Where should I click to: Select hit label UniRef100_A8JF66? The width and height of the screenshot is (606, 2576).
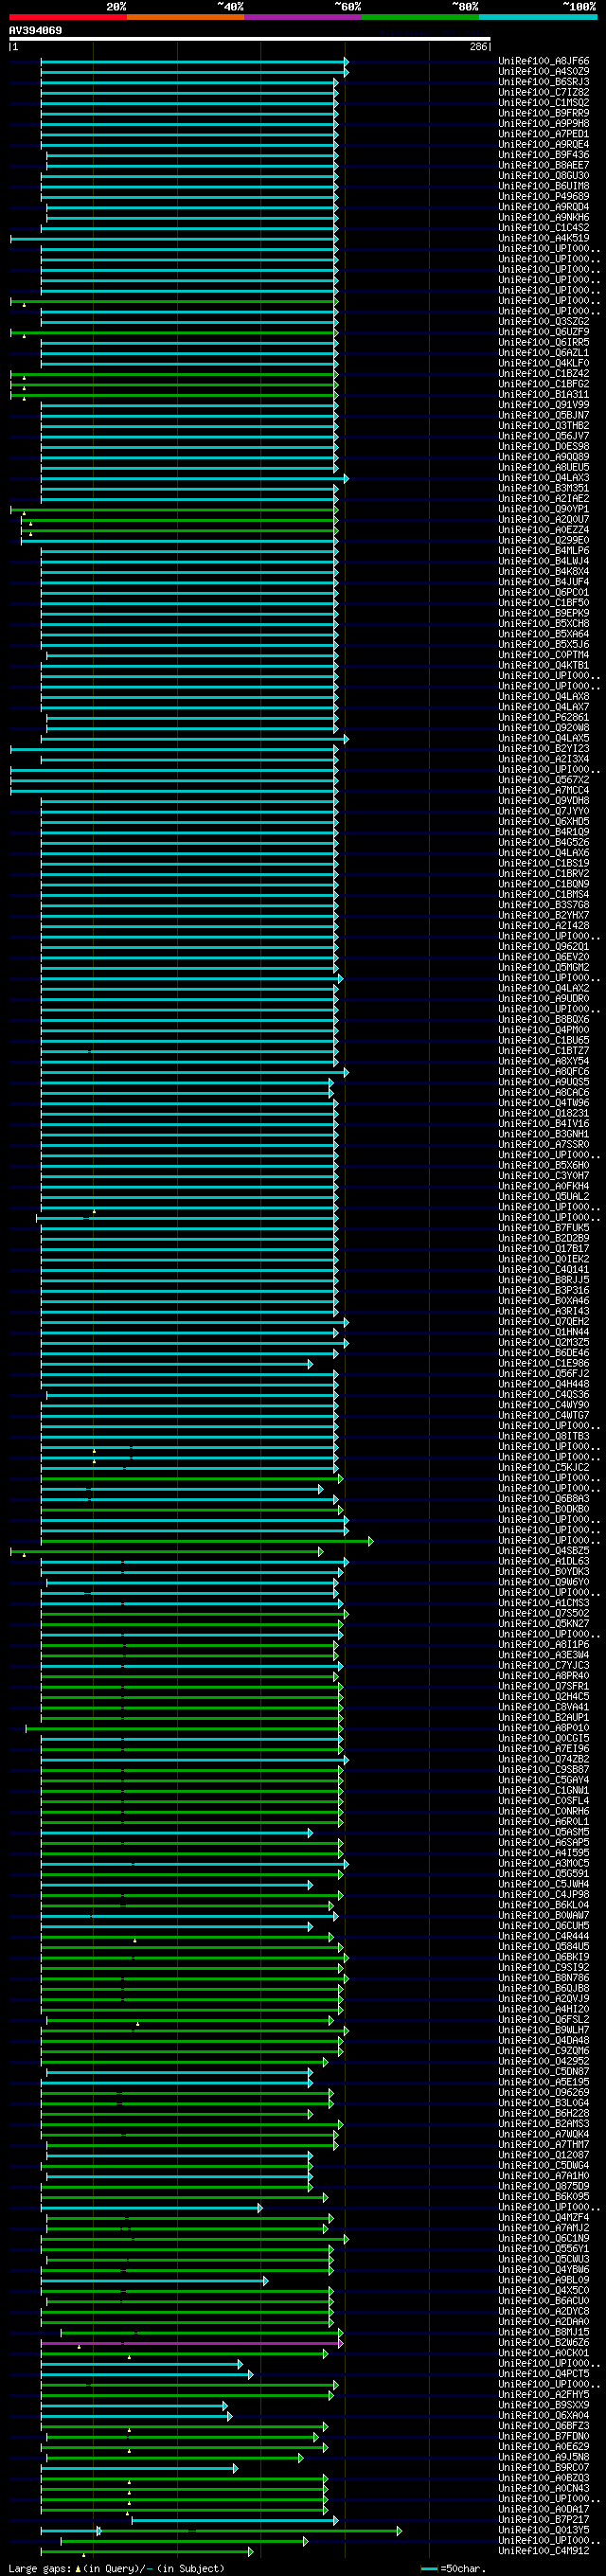544,61
